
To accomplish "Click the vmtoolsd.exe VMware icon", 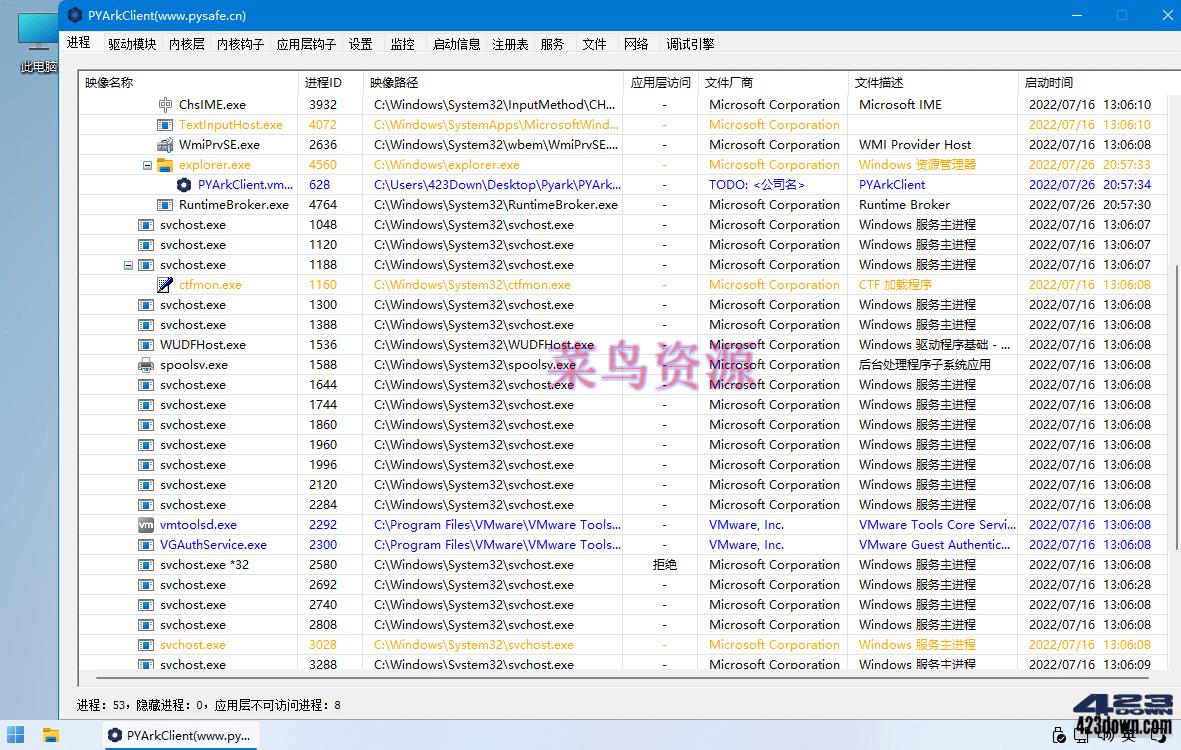I will pyautogui.click(x=145, y=524).
